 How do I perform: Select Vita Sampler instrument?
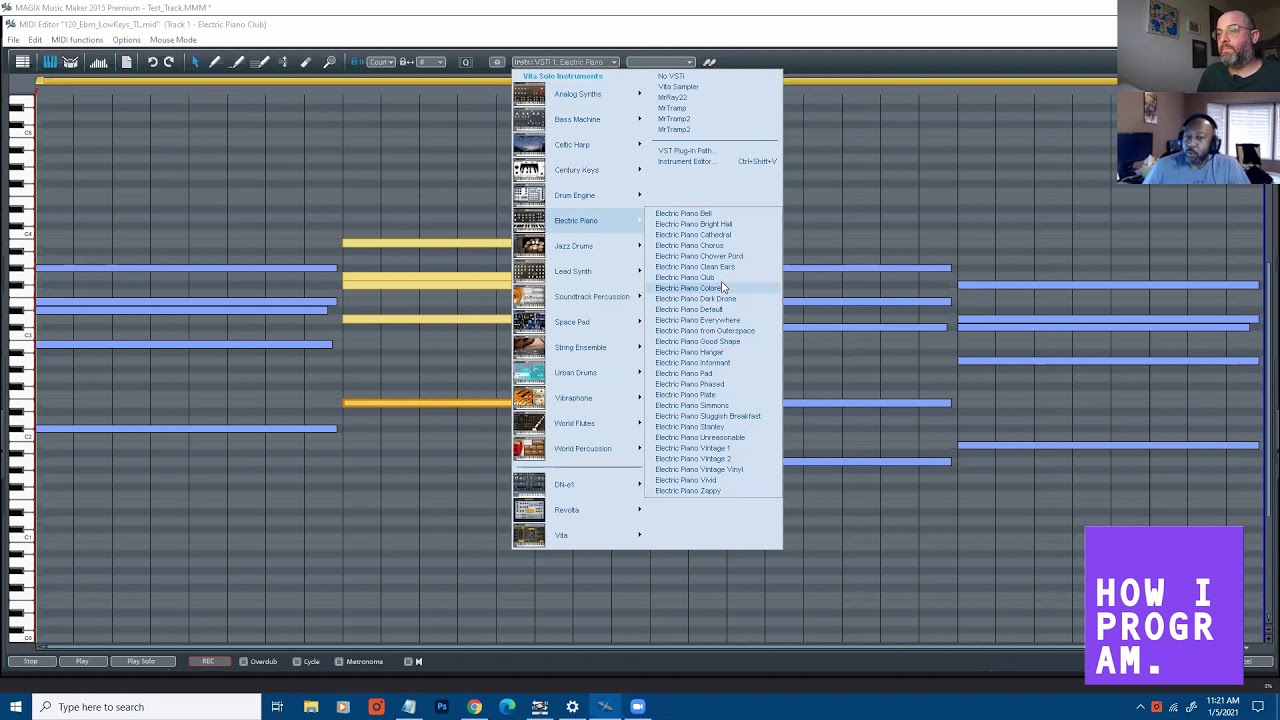pyautogui.click(x=678, y=87)
